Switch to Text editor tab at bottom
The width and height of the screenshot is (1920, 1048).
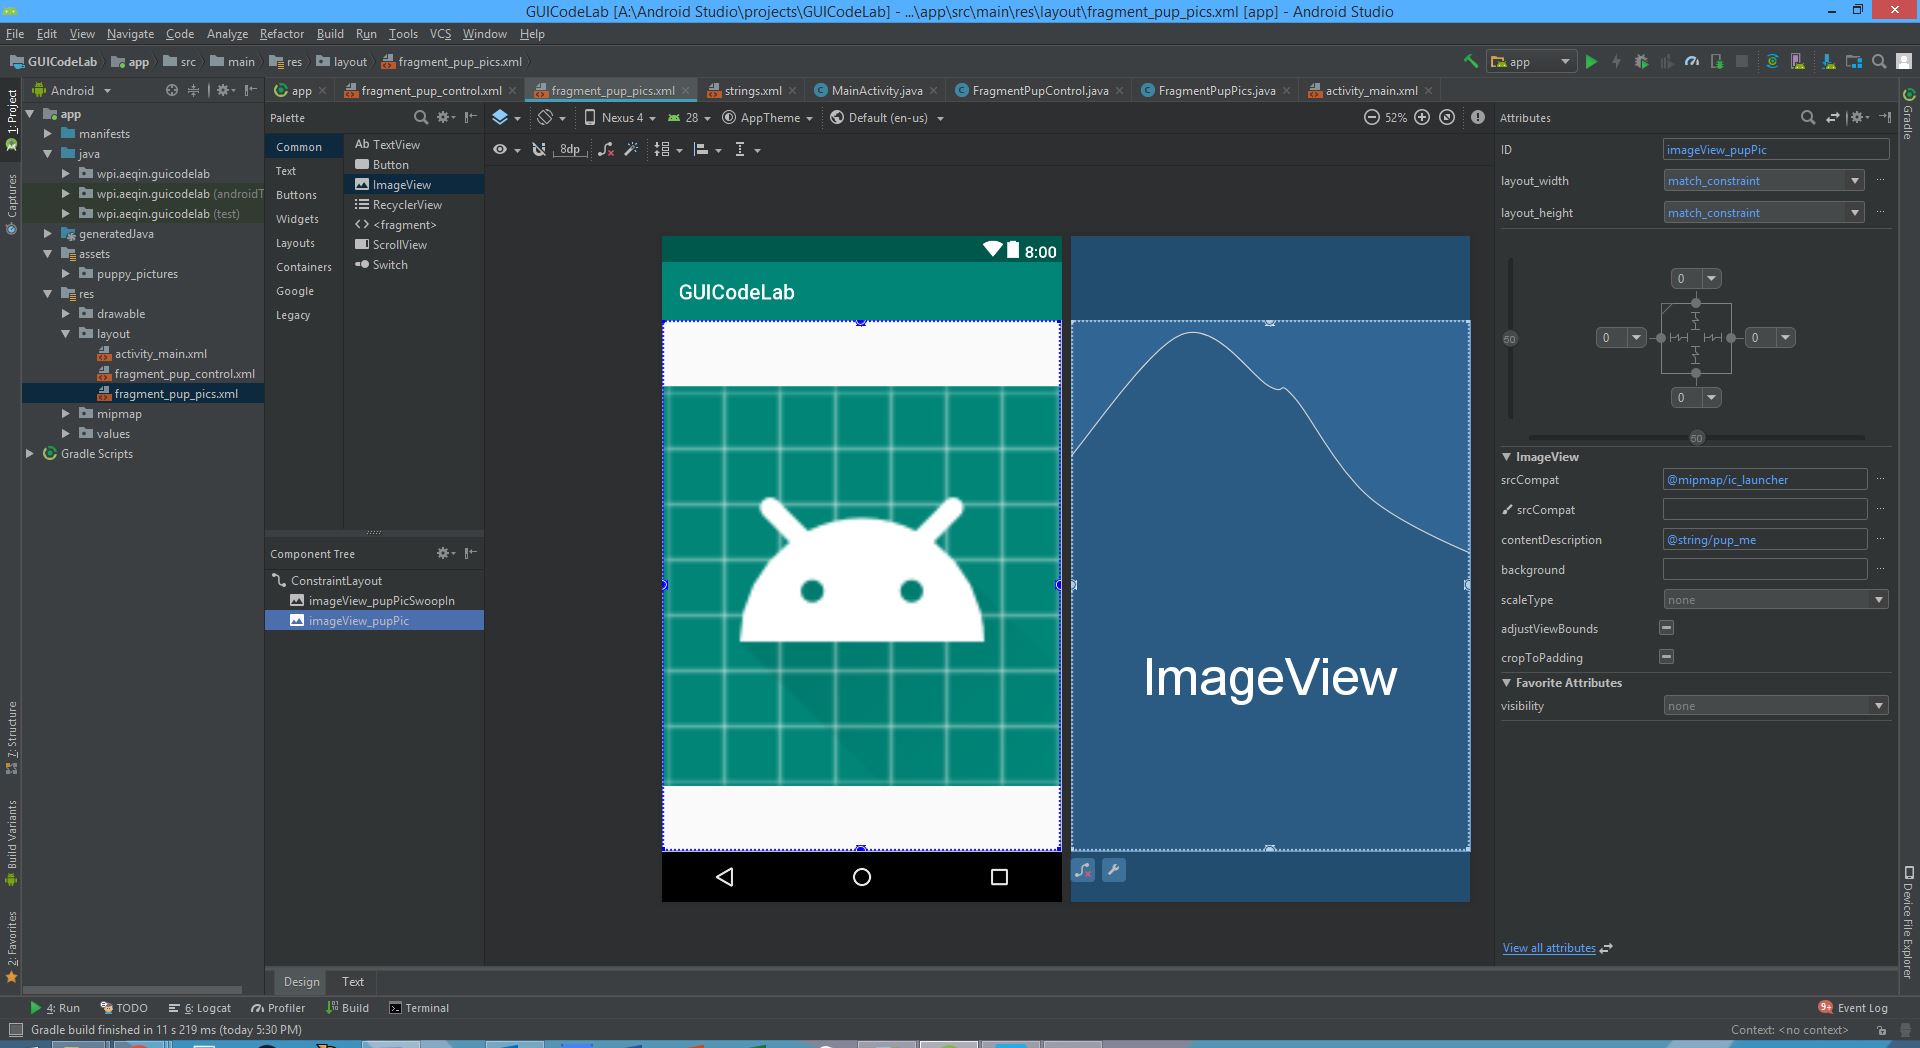353,982
